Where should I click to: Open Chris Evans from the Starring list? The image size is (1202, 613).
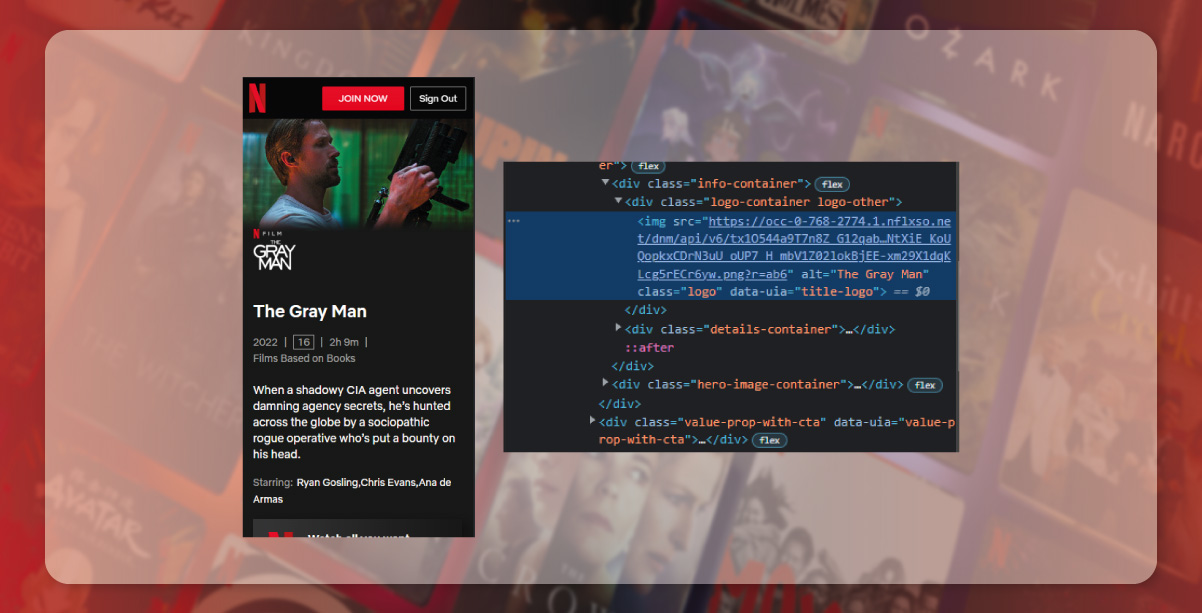point(389,483)
